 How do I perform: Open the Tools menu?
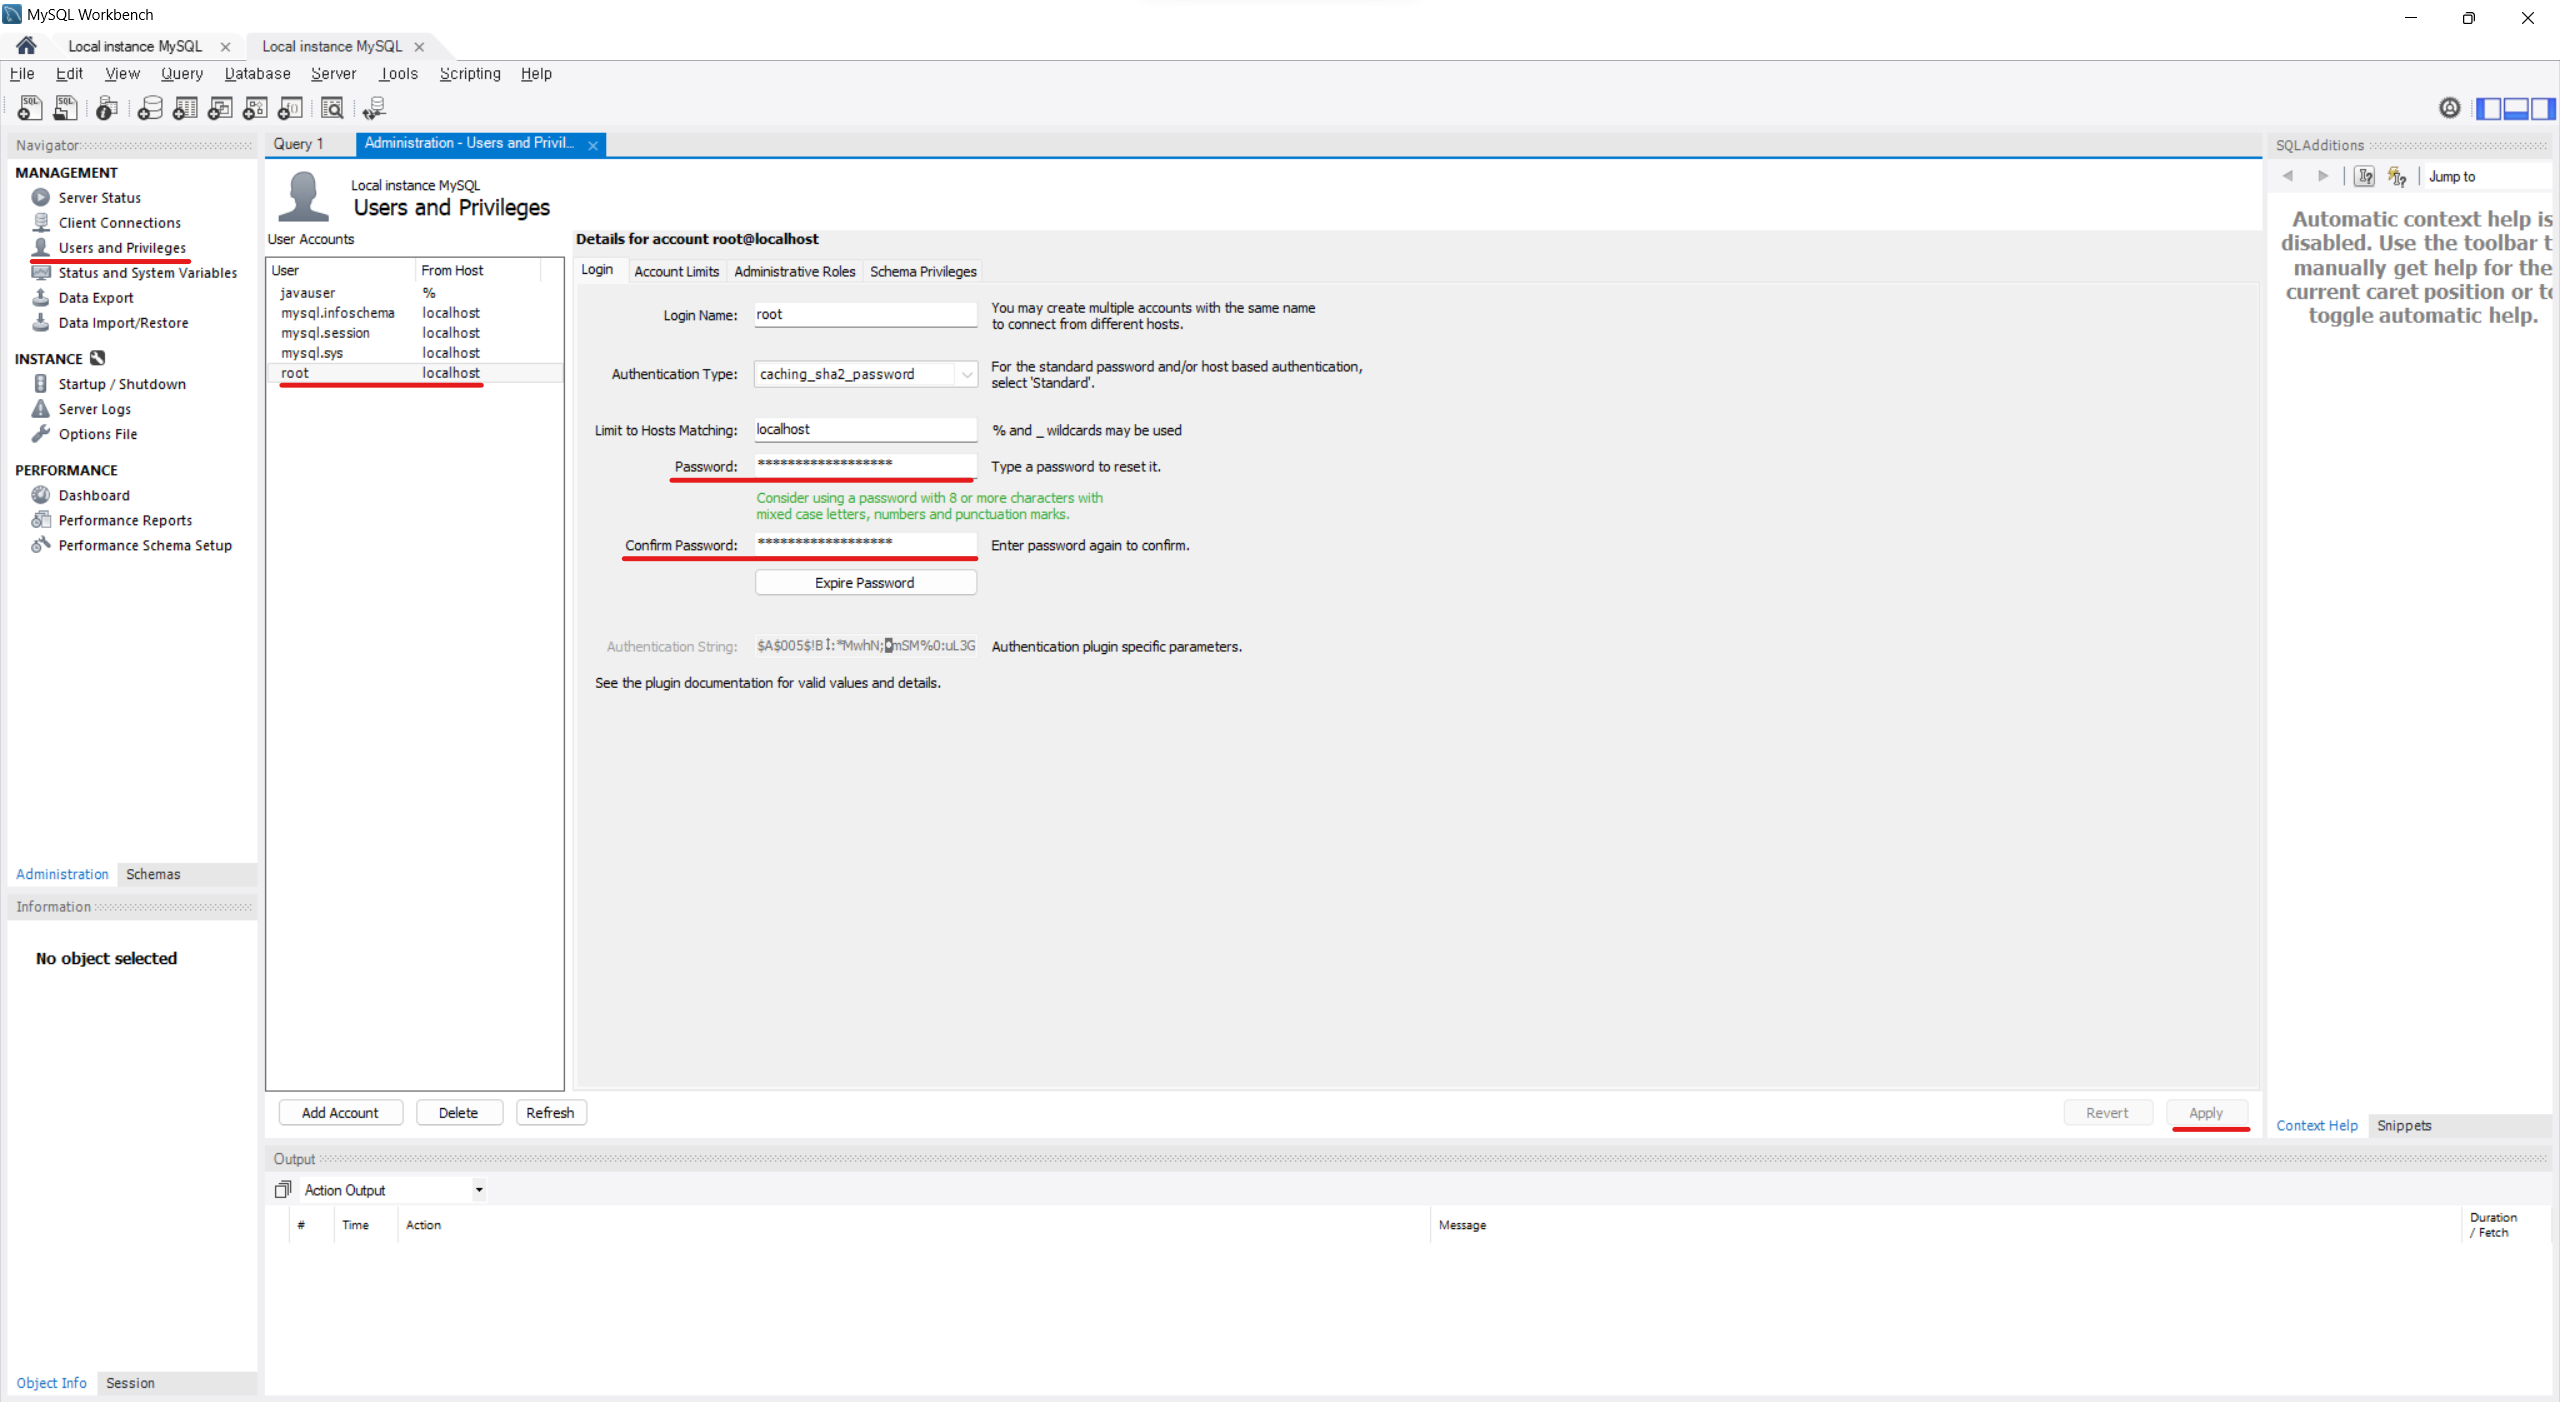click(399, 73)
